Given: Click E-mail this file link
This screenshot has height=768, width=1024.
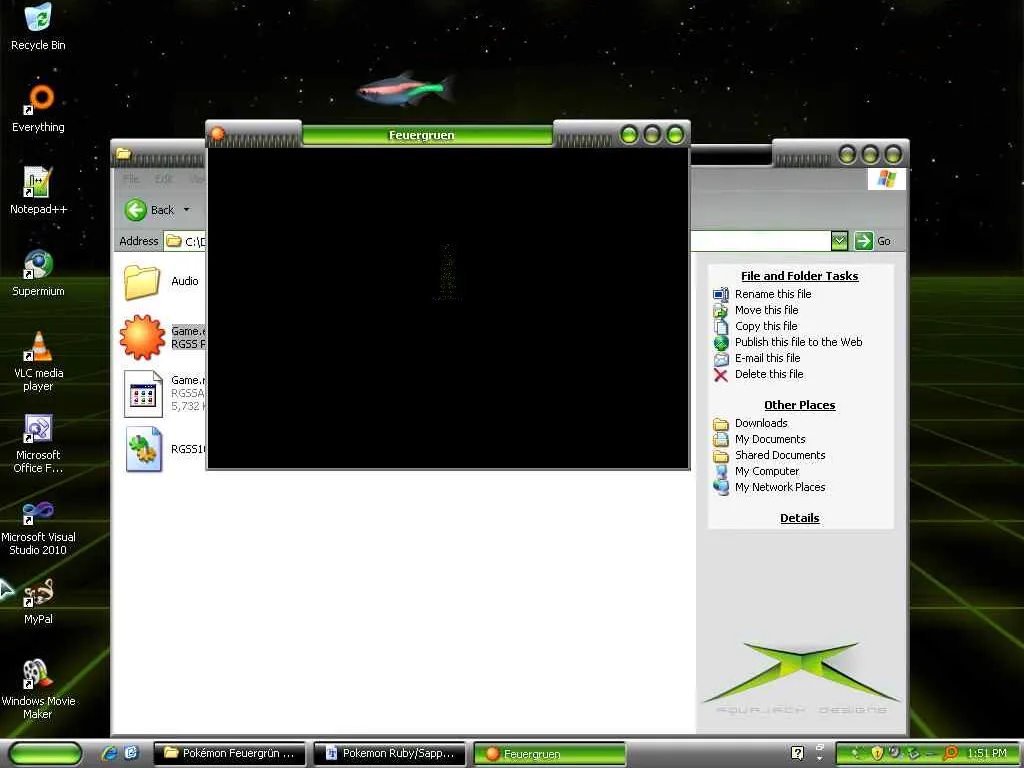Looking at the screenshot, I should click(x=767, y=358).
